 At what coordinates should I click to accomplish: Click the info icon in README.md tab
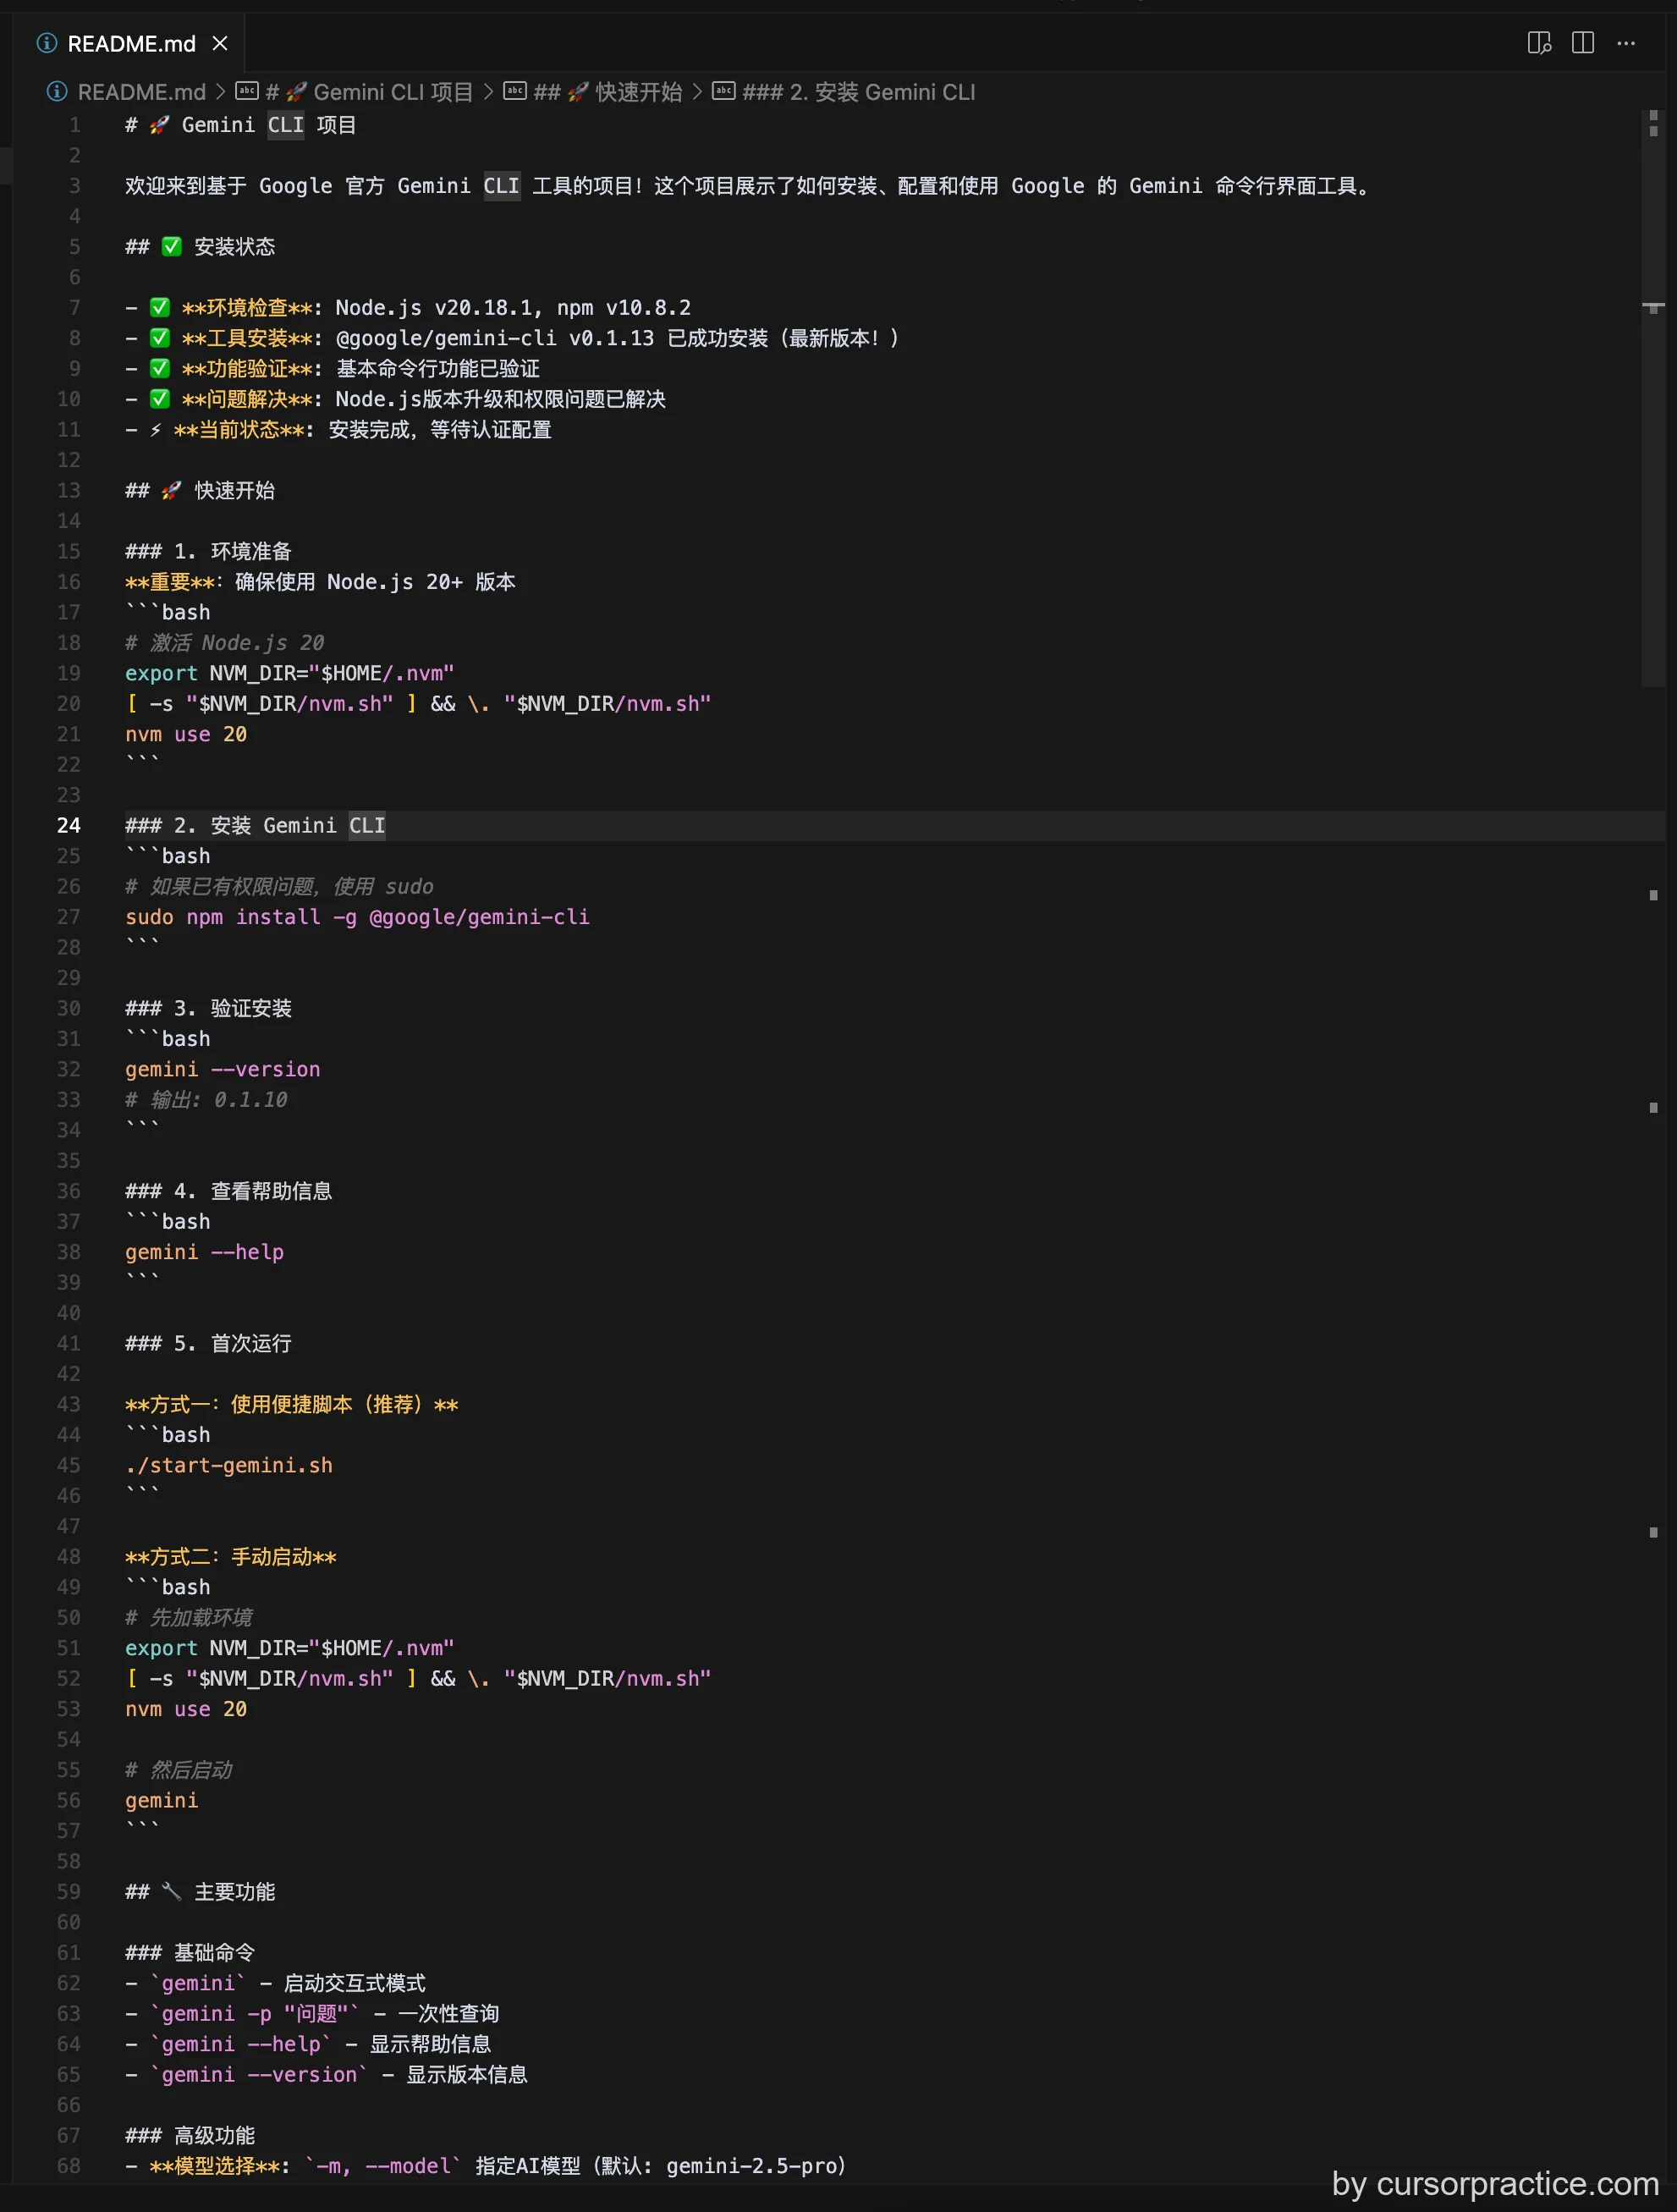click(x=47, y=43)
